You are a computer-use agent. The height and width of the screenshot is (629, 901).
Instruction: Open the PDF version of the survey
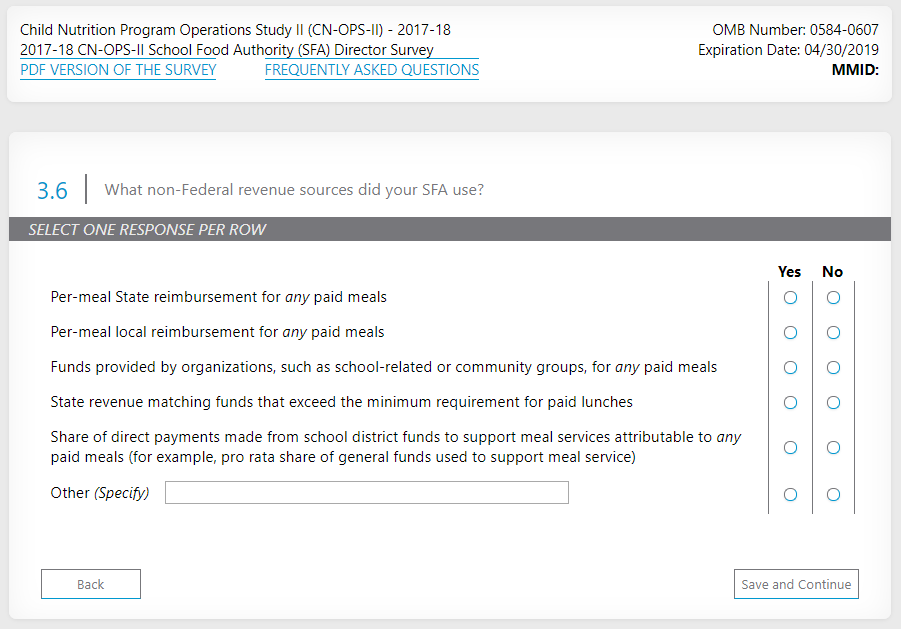click(118, 70)
